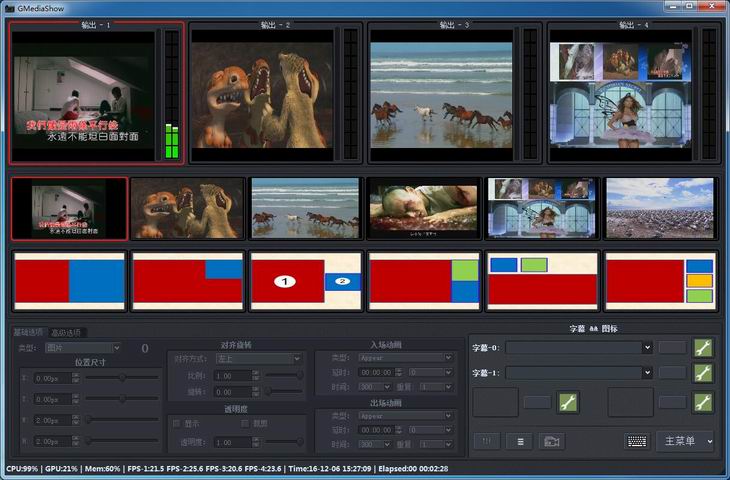Select the bird flock sky source thumbnail
This screenshot has height=480, width=730.
[660, 209]
